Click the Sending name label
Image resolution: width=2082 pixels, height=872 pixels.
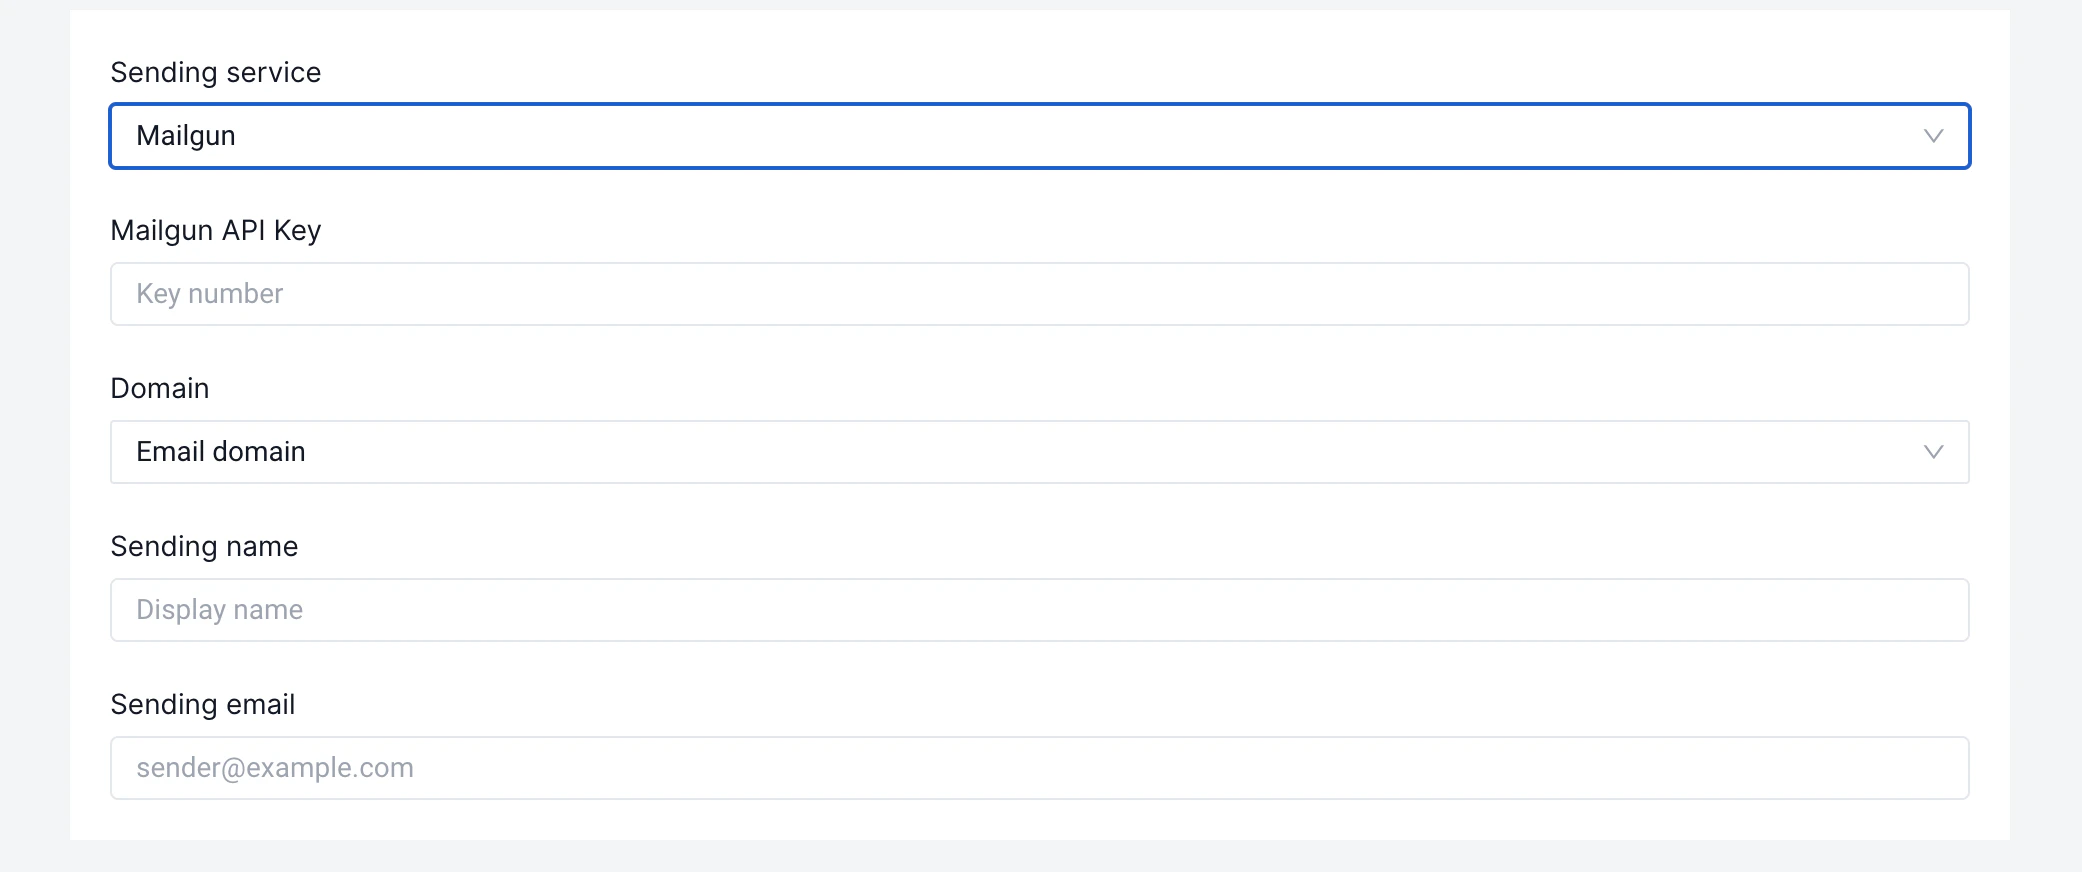204,546
